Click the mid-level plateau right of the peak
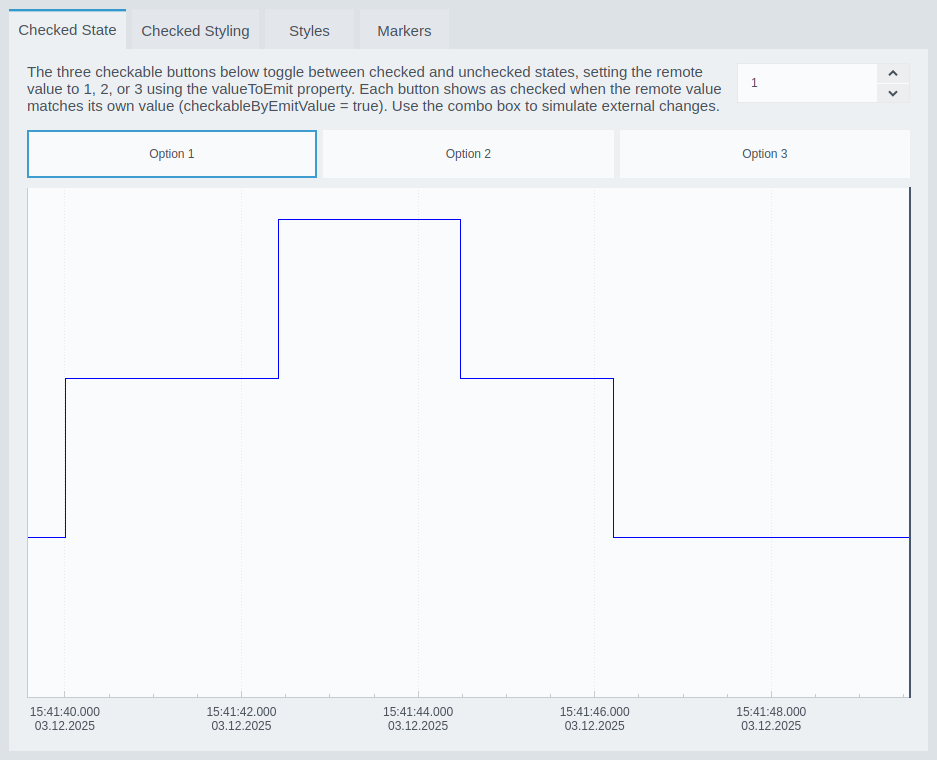The height and width of the screenshot is (760, 937). point(537,379)
